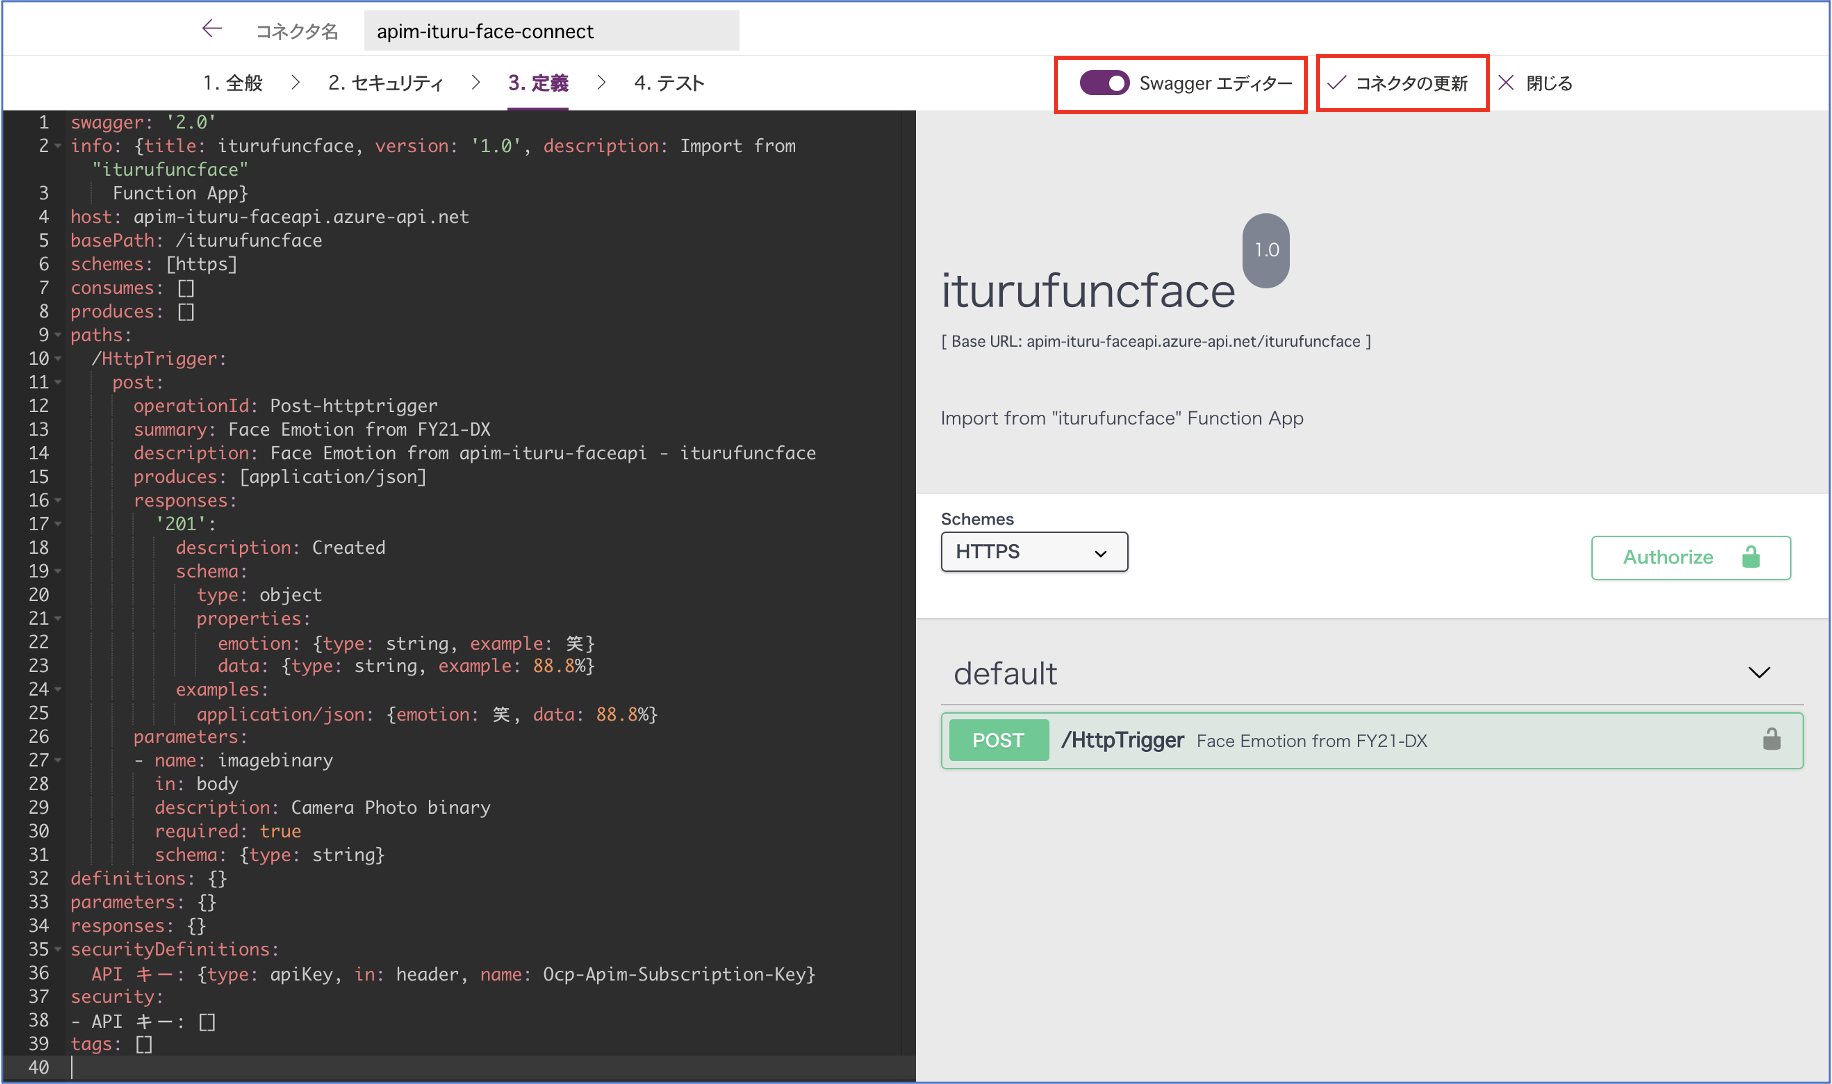Fold code at line 2 info
This screenshot has width=1832, height=1084.
point(58,146)
